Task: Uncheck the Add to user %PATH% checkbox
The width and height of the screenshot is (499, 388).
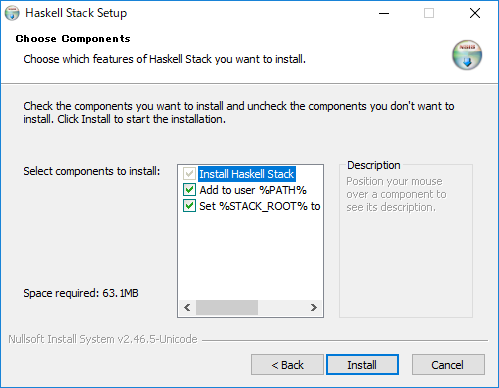Action: (x=189, y=190)
